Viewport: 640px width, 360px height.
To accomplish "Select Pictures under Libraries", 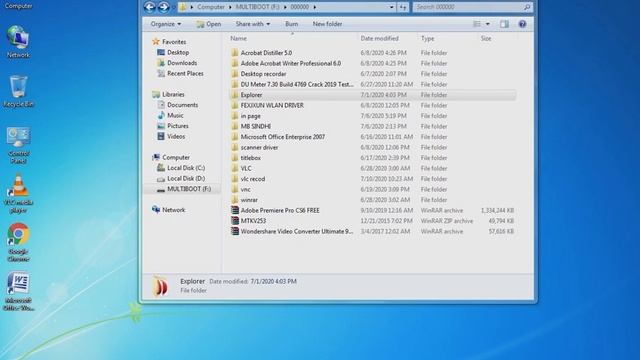I will pos(178,126).
